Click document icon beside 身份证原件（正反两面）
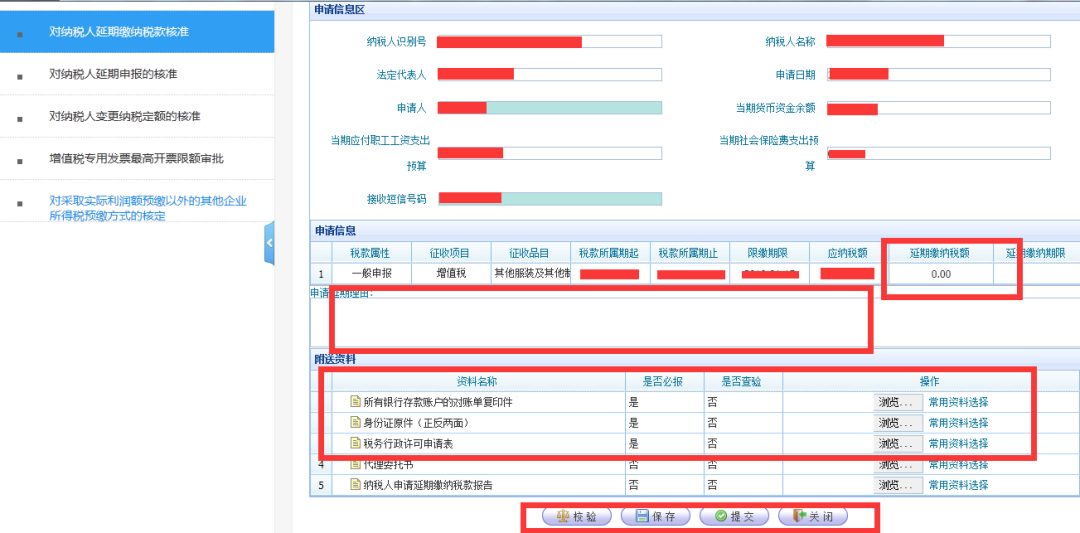Image resolution: width=1080 pixels, height=533 pixels. (355, 423)
